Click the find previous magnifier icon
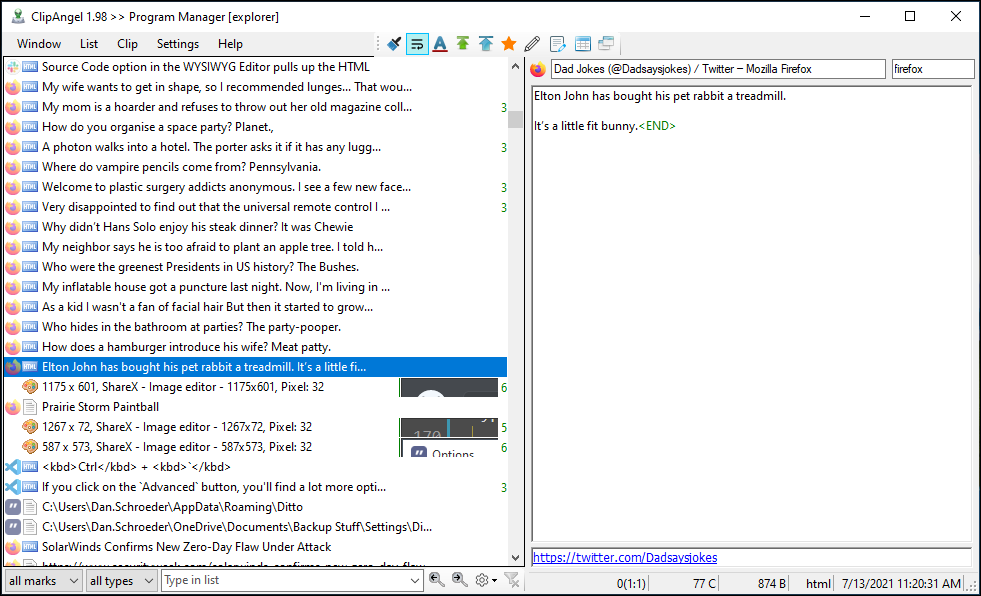981x596 pixels. (437, 580)
